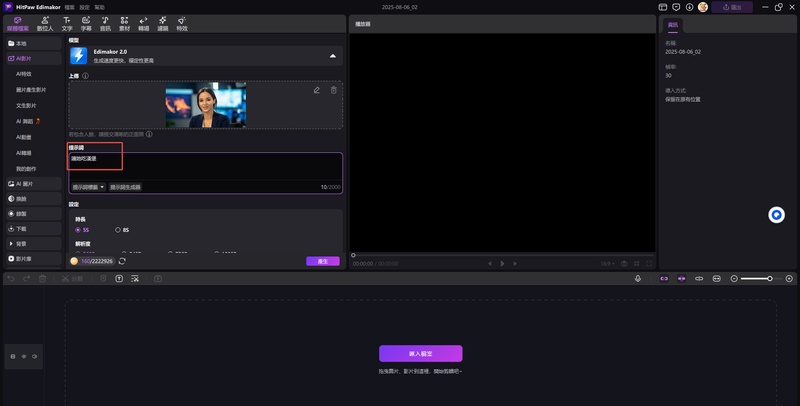Go to the next frame in player

click(x=515, y=264)
